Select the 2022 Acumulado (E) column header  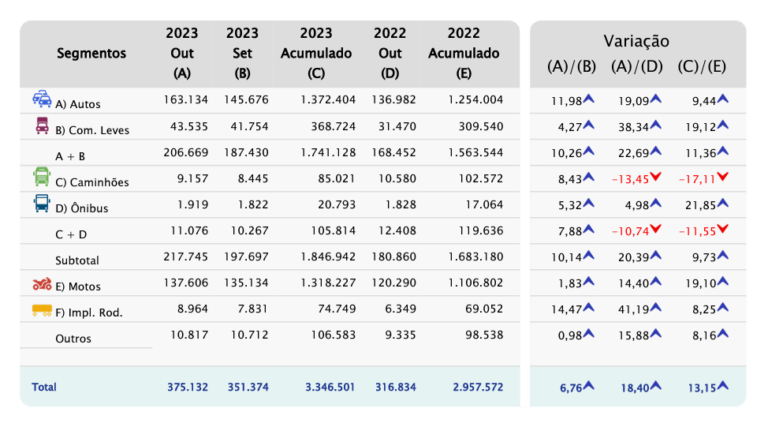tap(464, 53)
